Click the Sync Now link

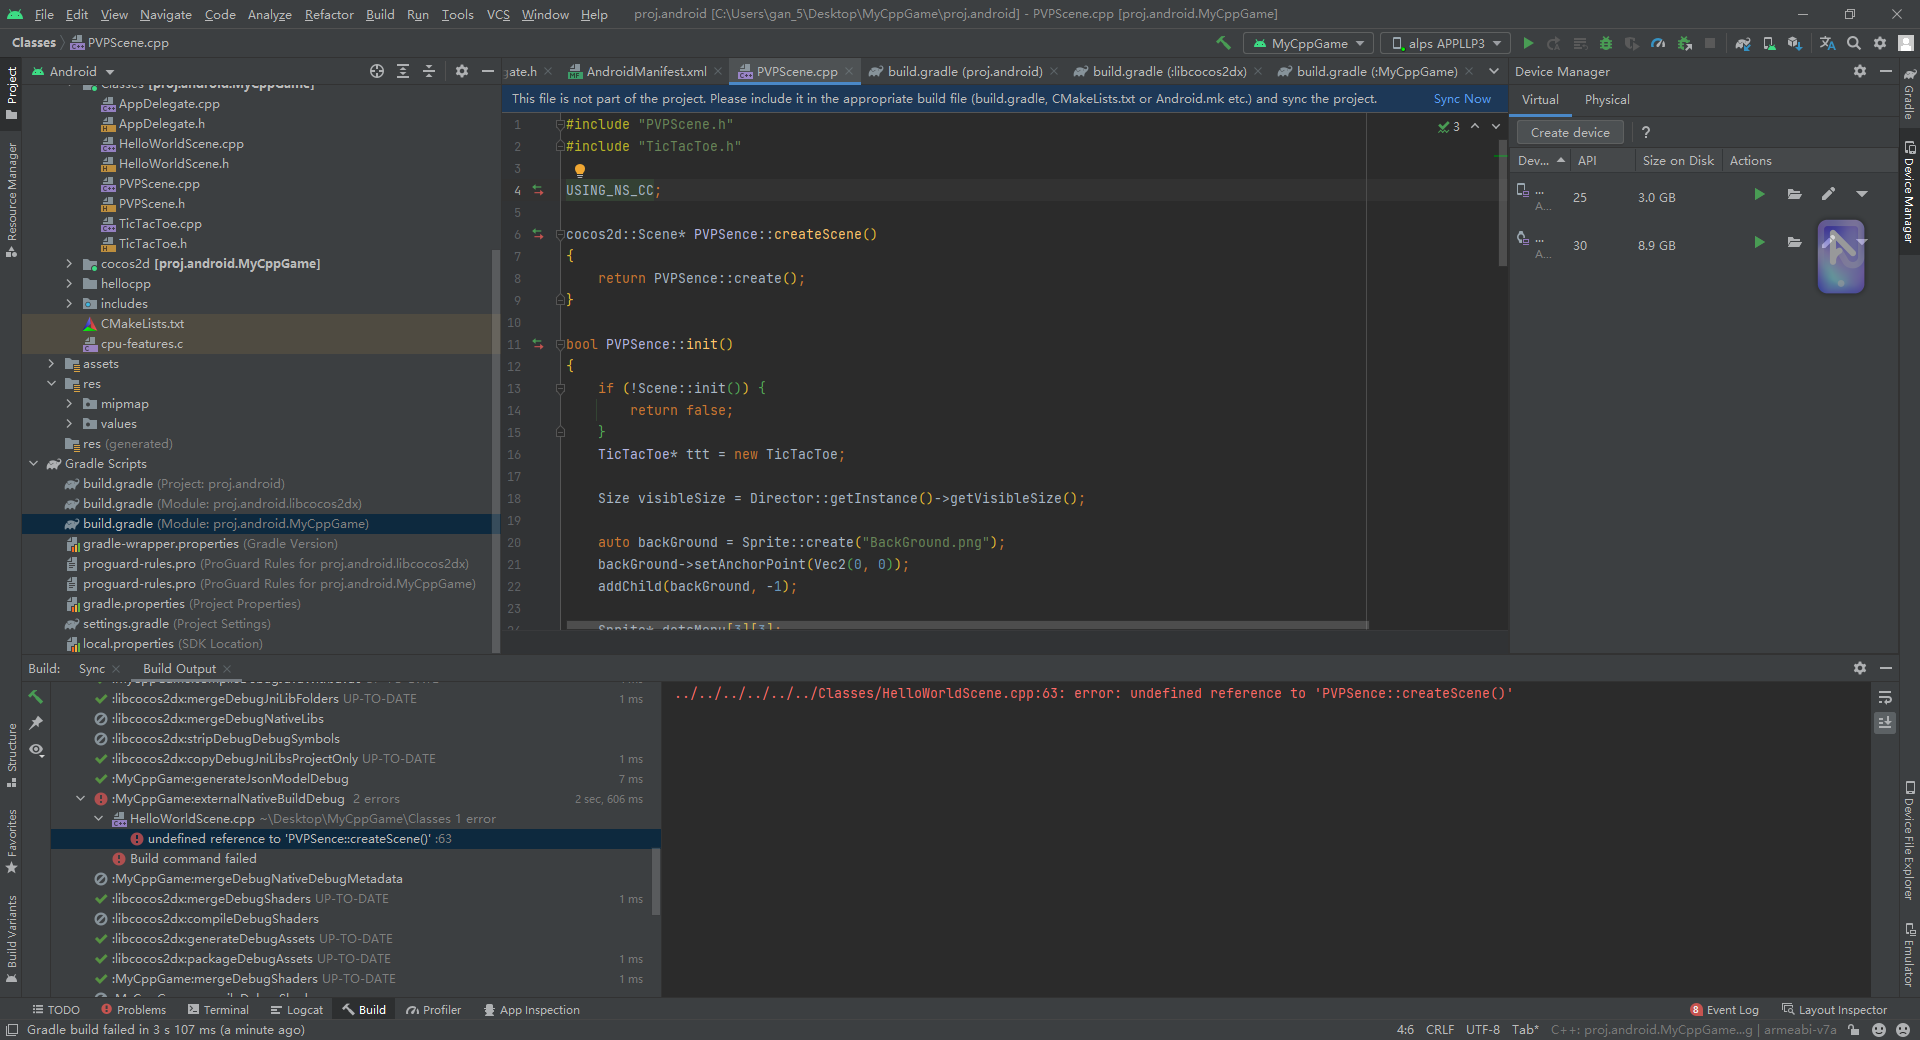coord(1461,99)
